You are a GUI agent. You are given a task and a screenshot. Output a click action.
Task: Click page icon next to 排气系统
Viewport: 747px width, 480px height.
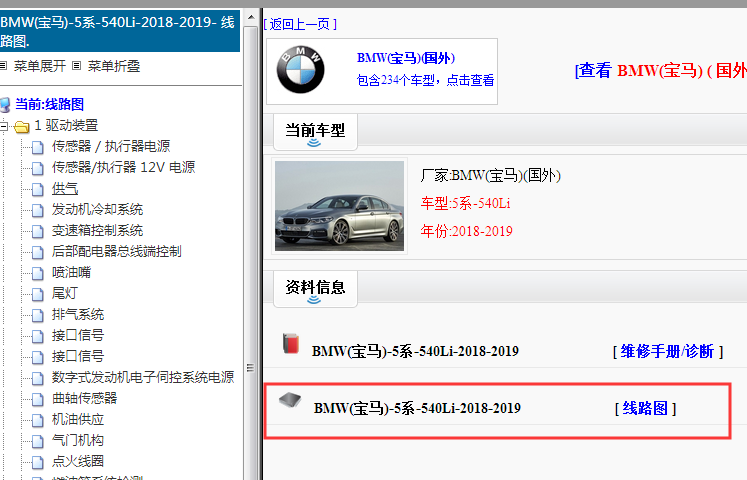tap(38, 315)
